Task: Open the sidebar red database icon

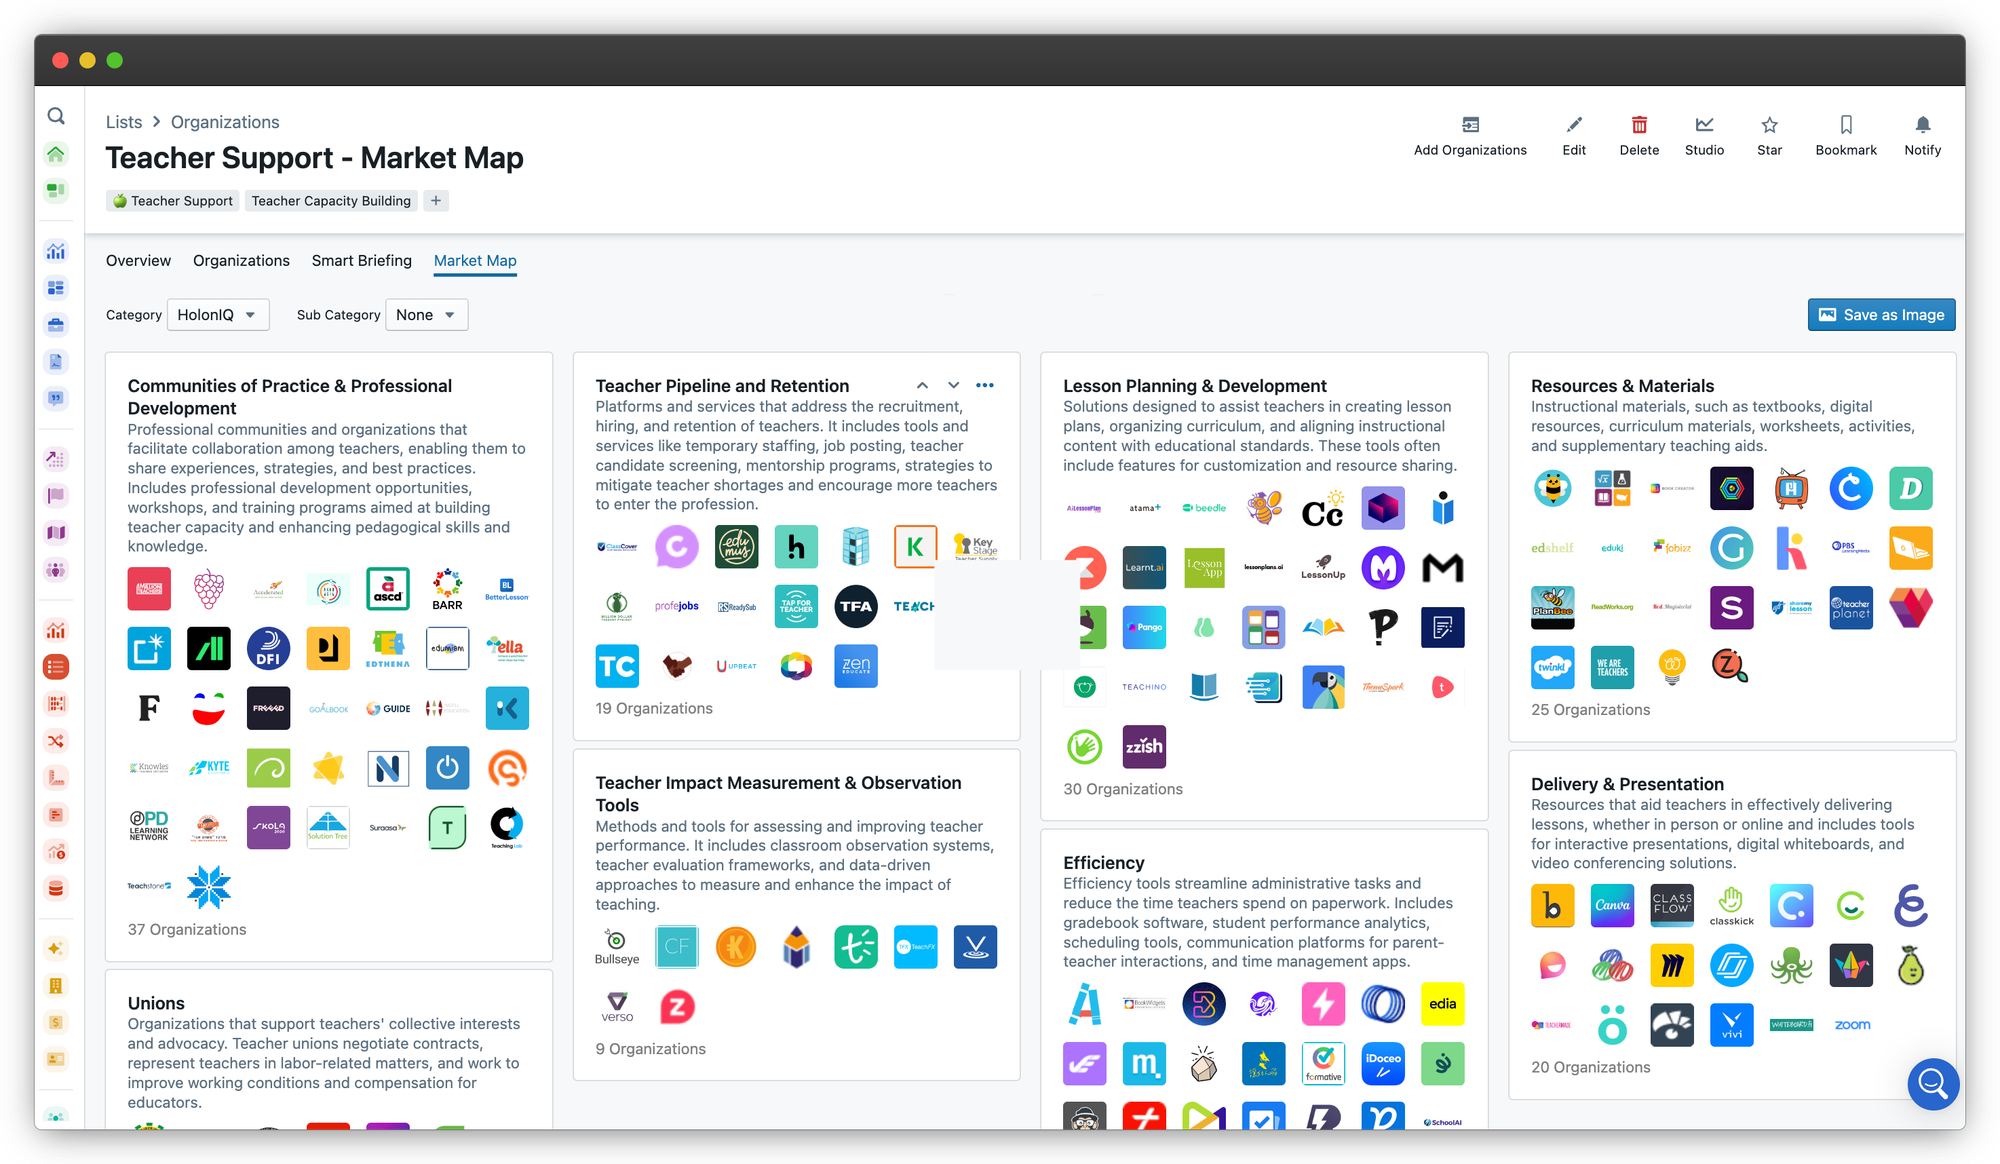Action: pyautogui.click(x=56, y=888)
